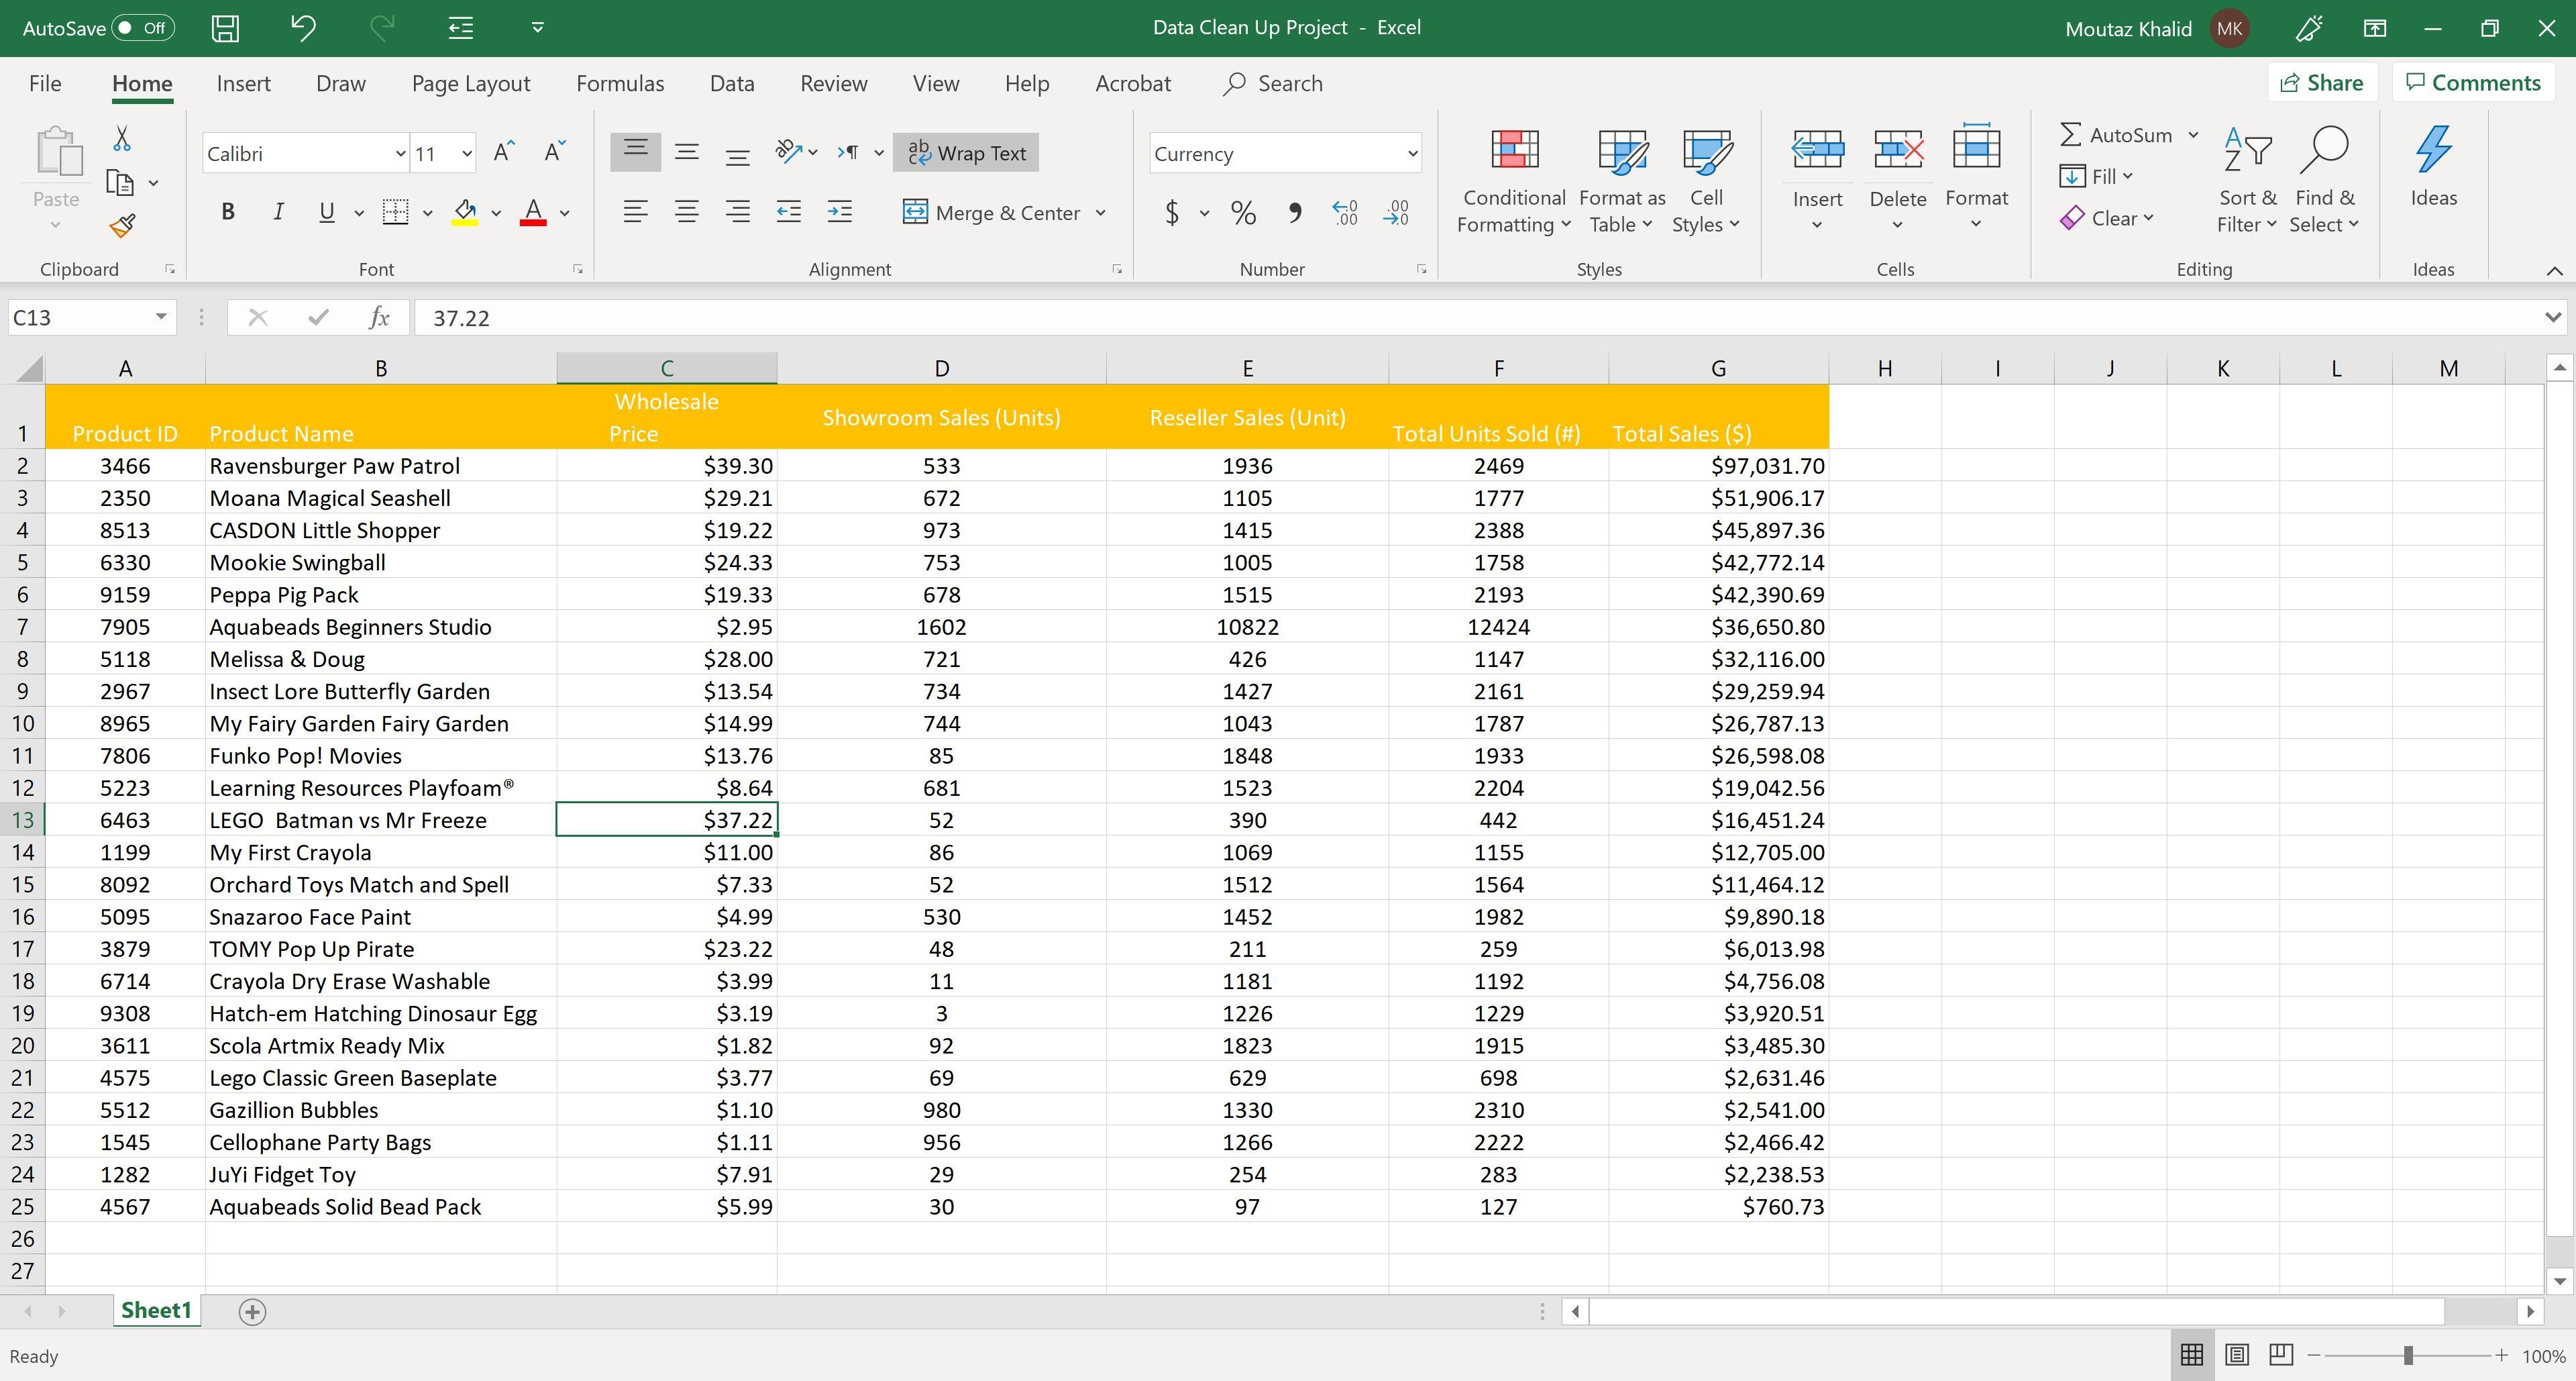The image size is (2576, 1381).
Task: Increase the cell indent
Action: pos(840,212)
